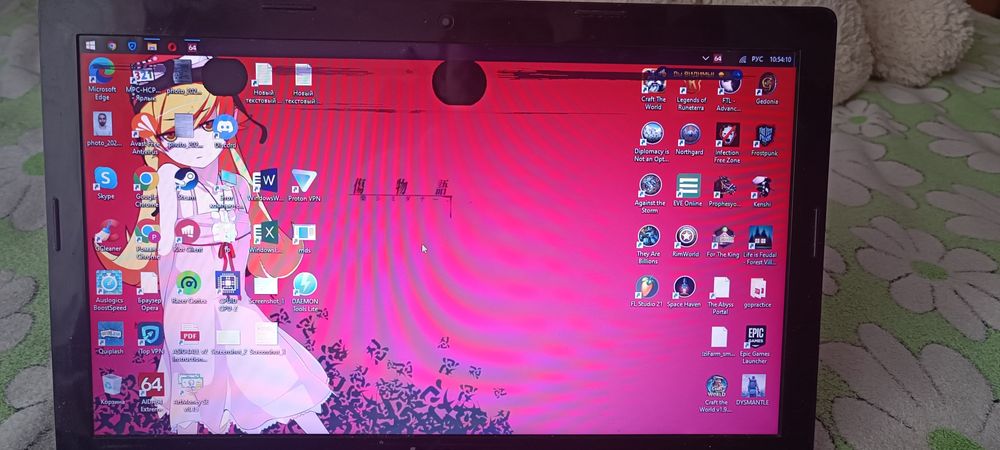The width and height of the screenshot is (1000, 450).
Task: Open Legends of Runeterra
Action: (691, 91)
